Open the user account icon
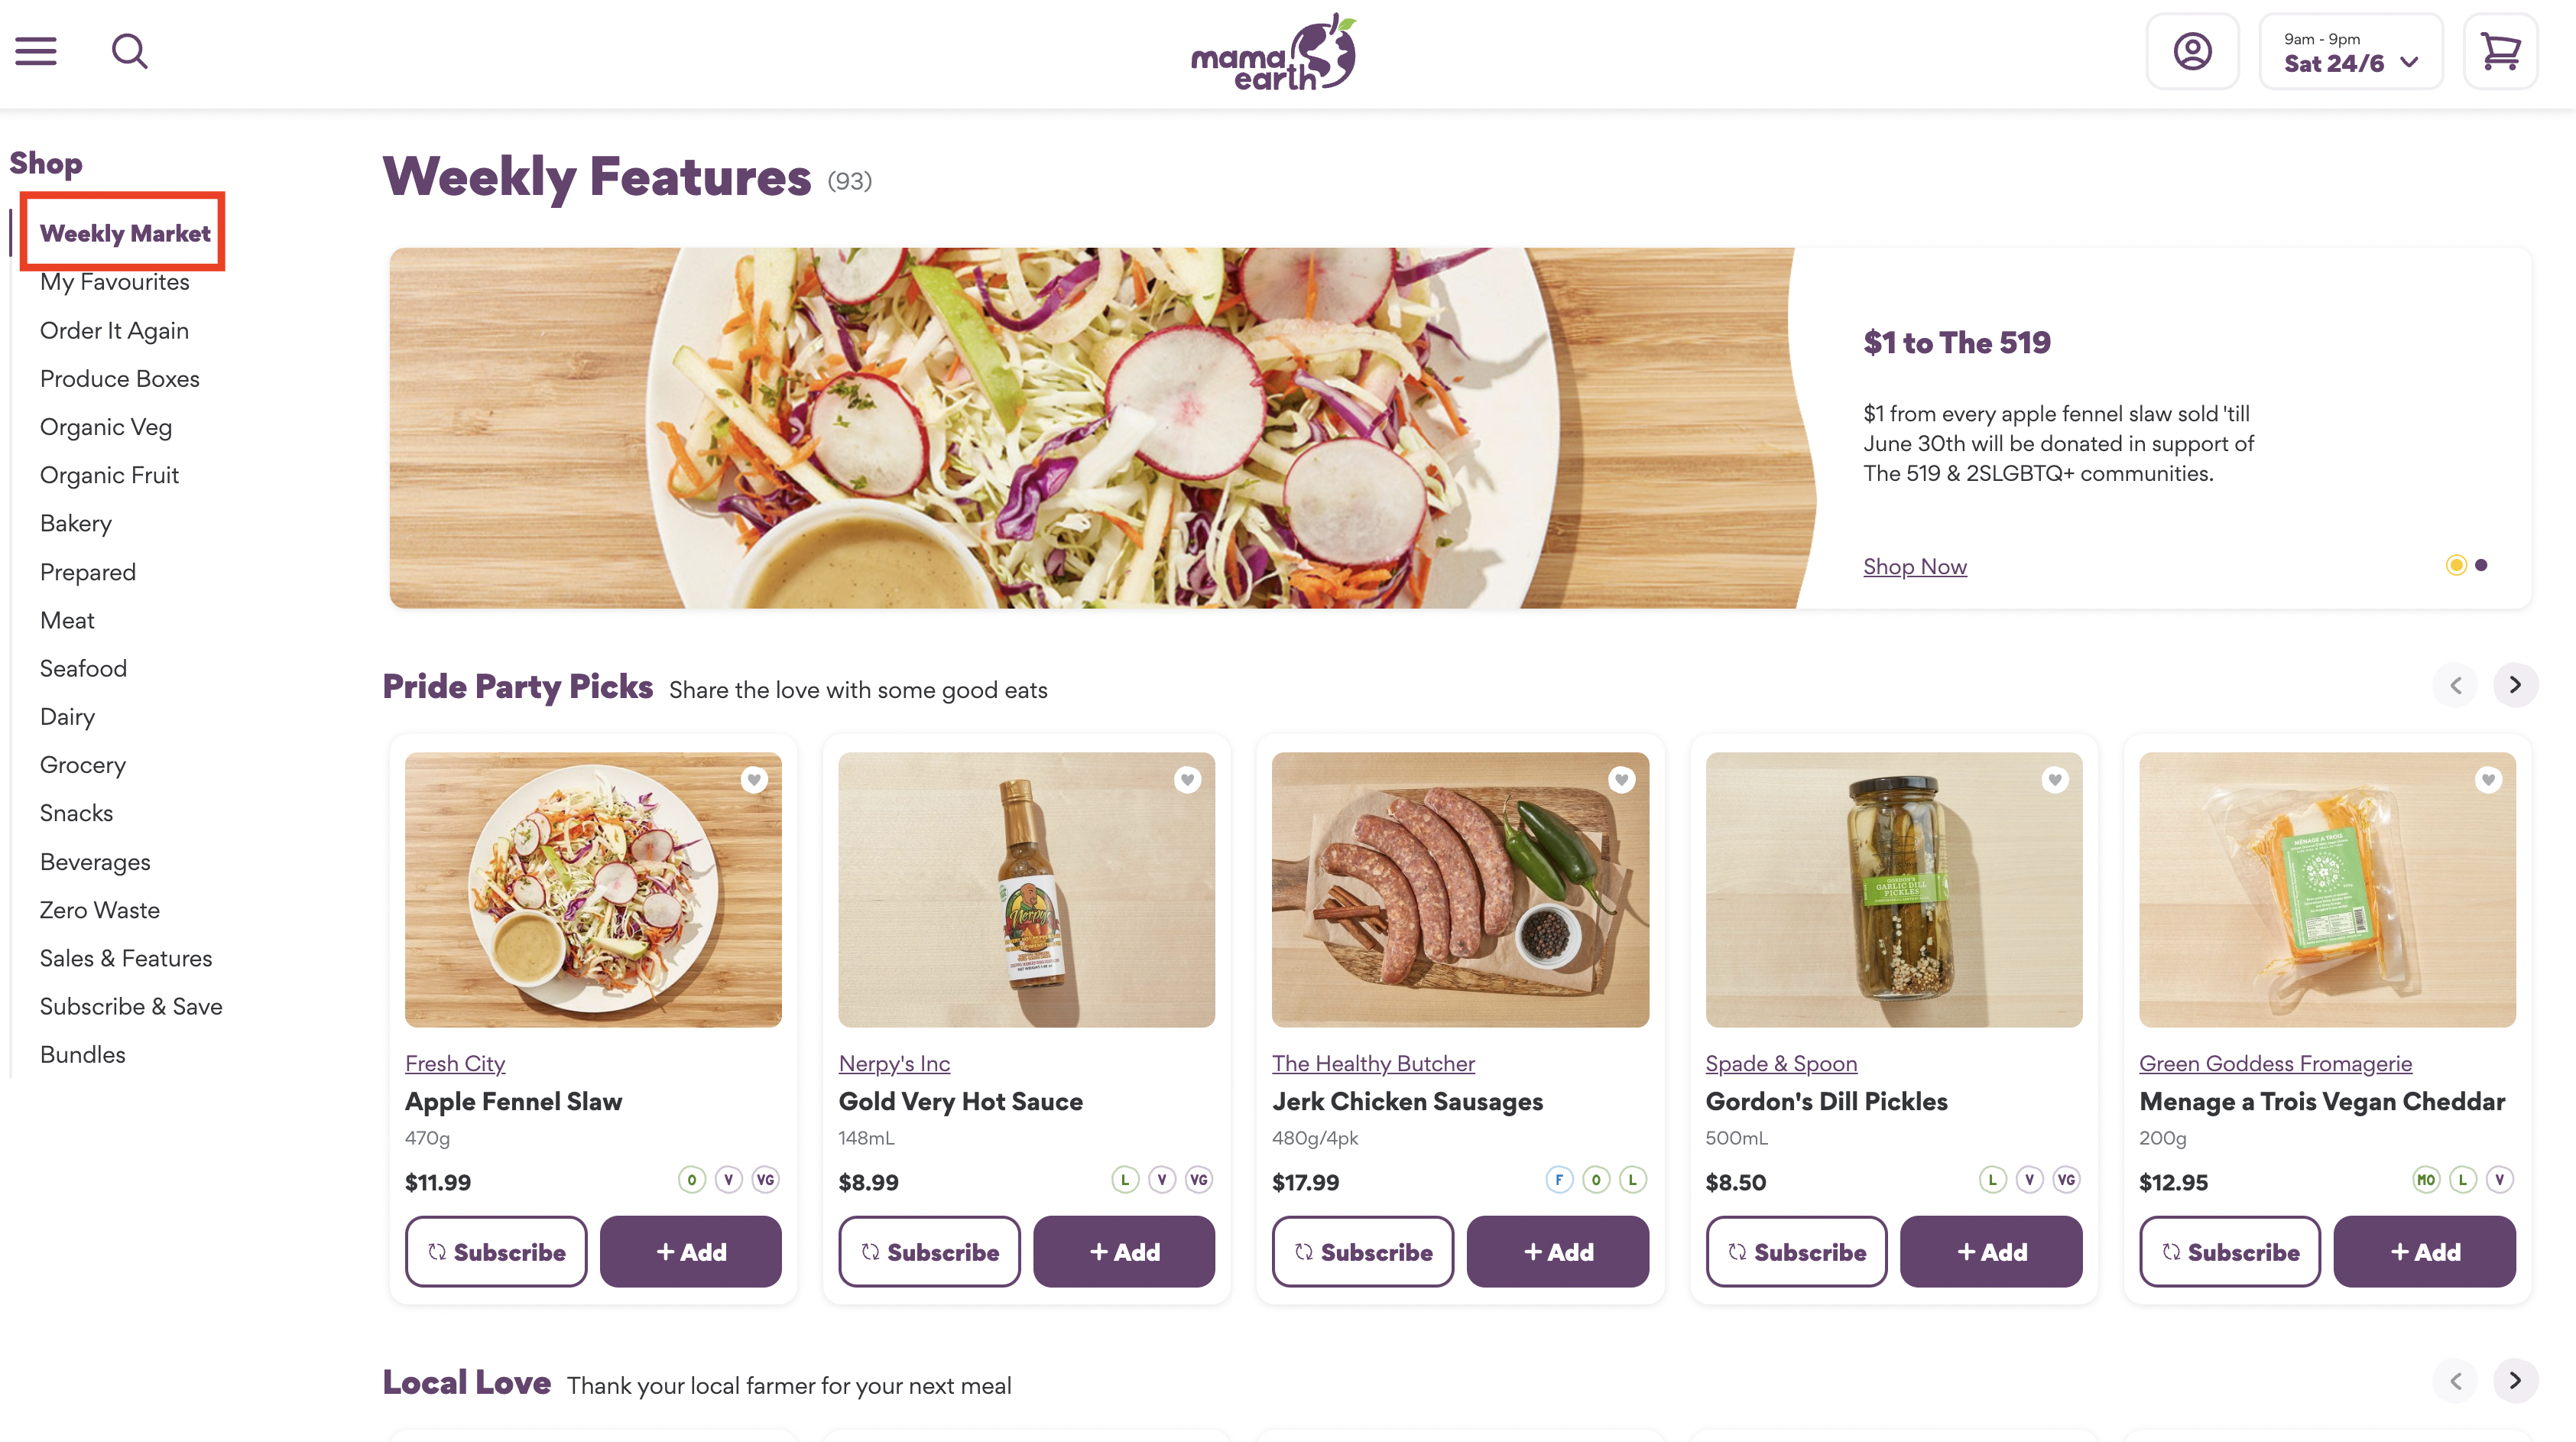 (x=2192, y=51)
